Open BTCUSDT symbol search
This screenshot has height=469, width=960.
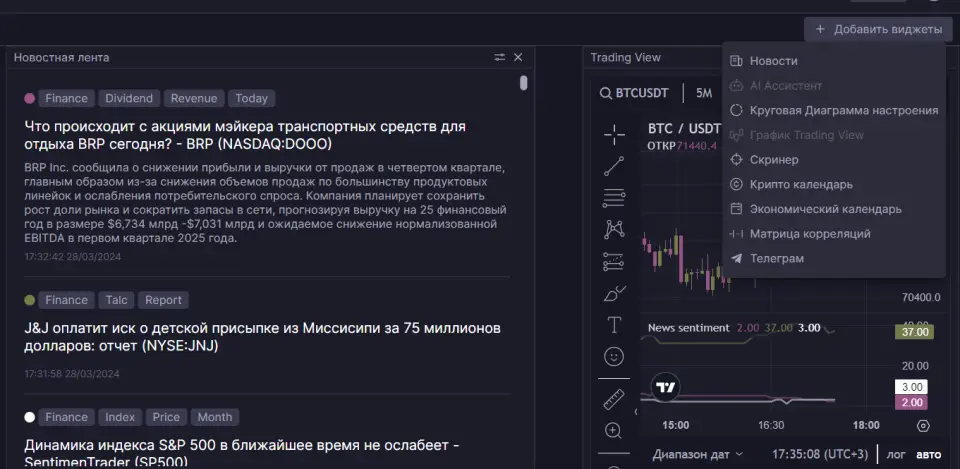coord(634,93)
